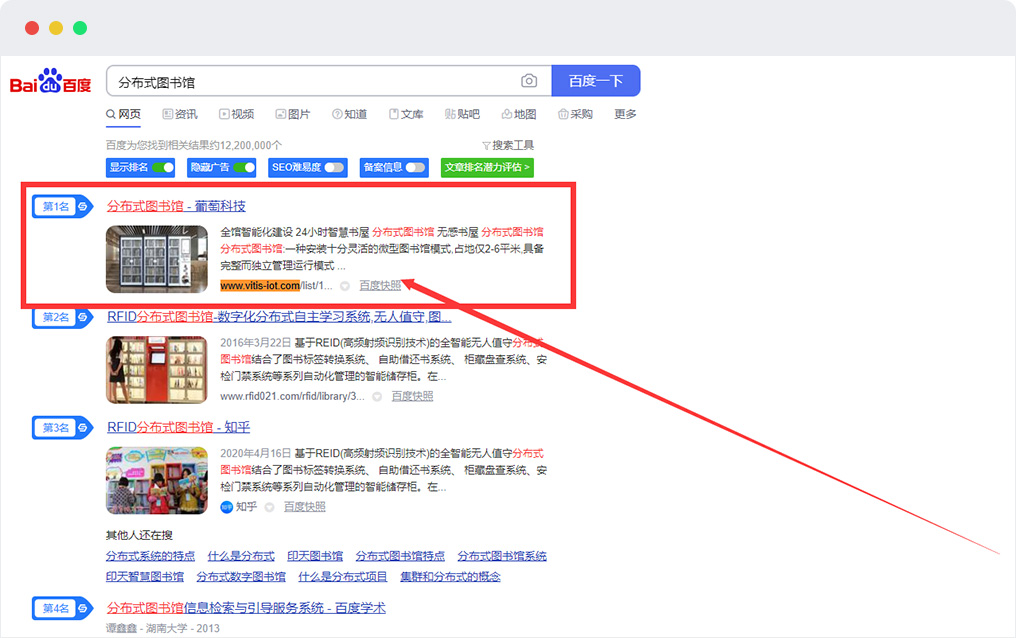1016x638 pixels.
Task: Click related search 分布式系统的特点
Action: [150, 556]
